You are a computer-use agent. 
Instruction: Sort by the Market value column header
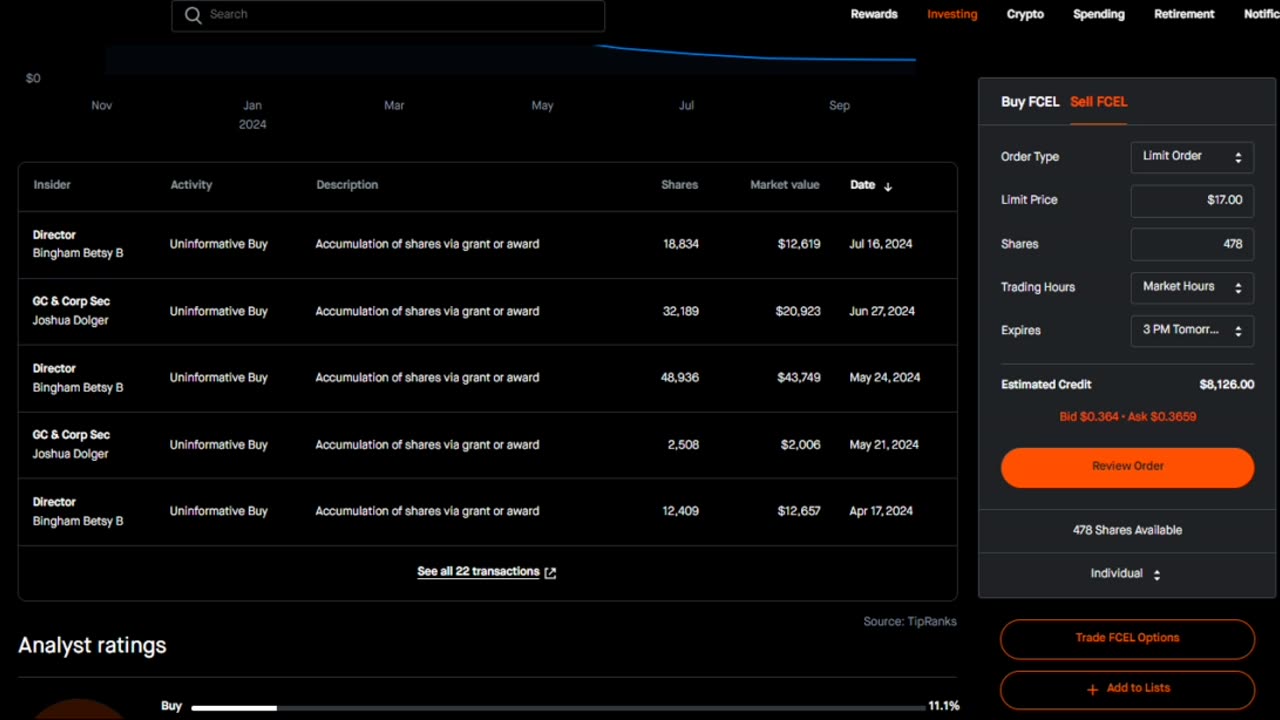tap(784, 185)
